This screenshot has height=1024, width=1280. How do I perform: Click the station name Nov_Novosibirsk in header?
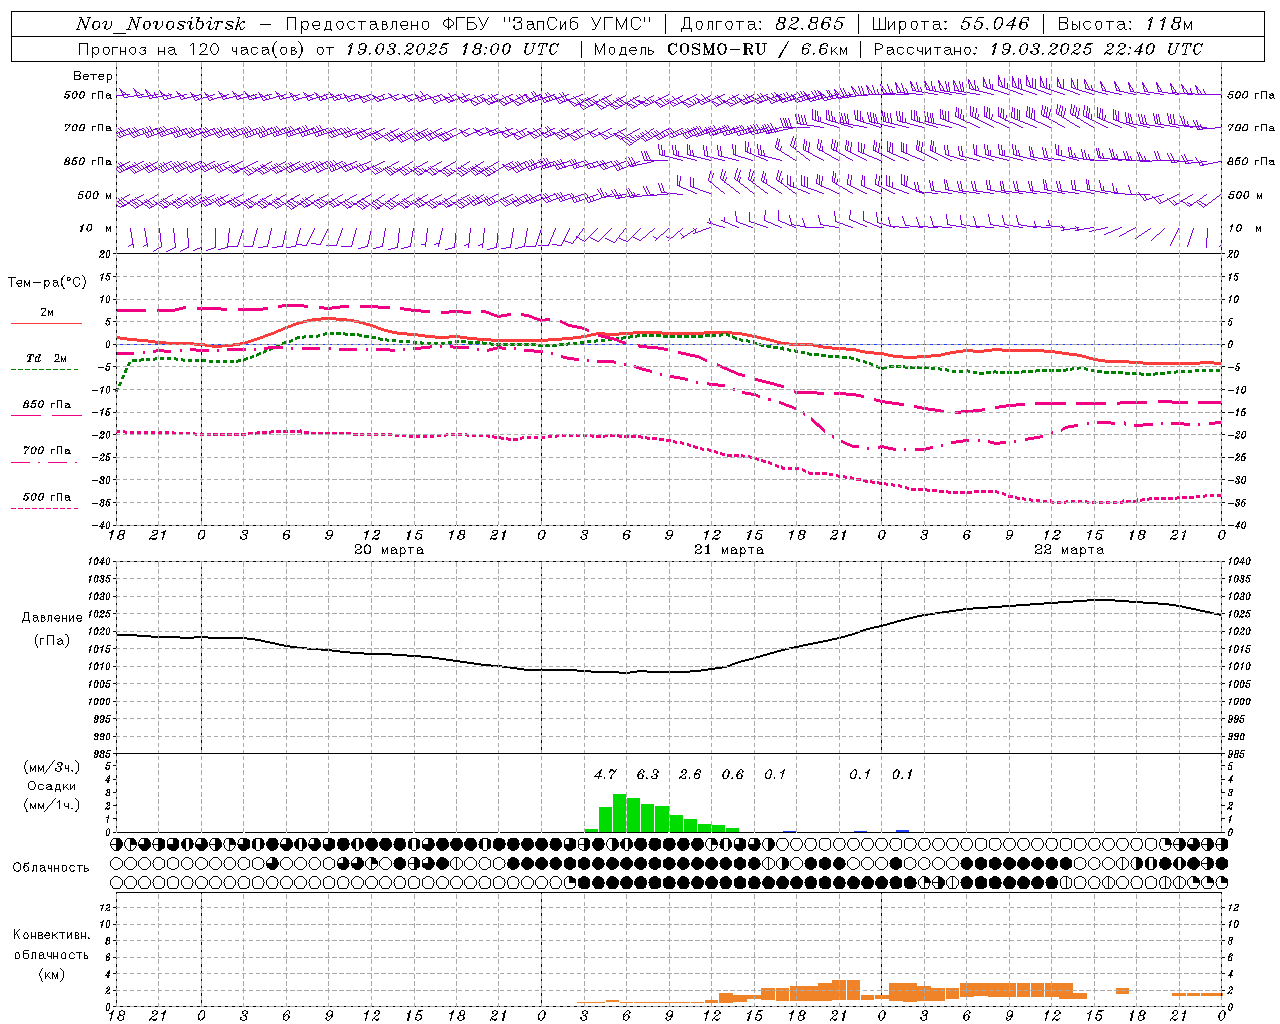[x=161, y=24]
